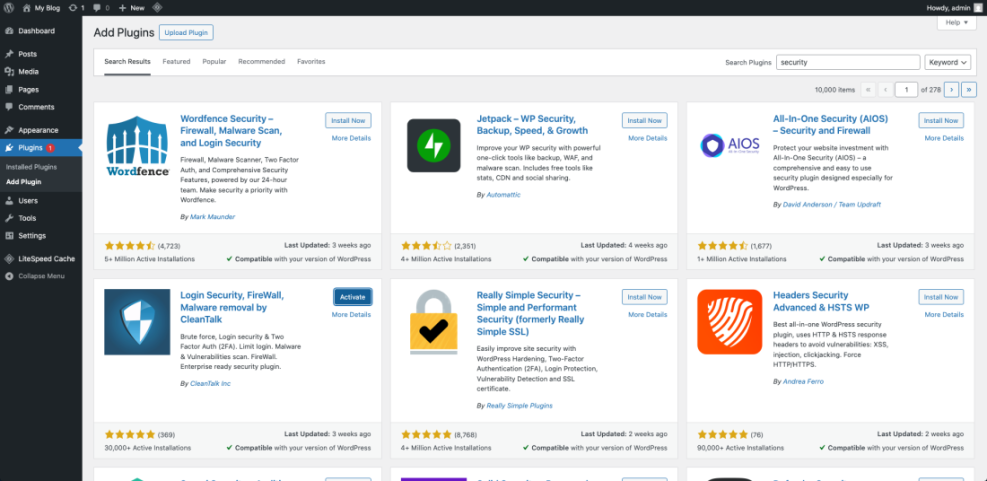Expand the Help dropdown

pos(957,23)
